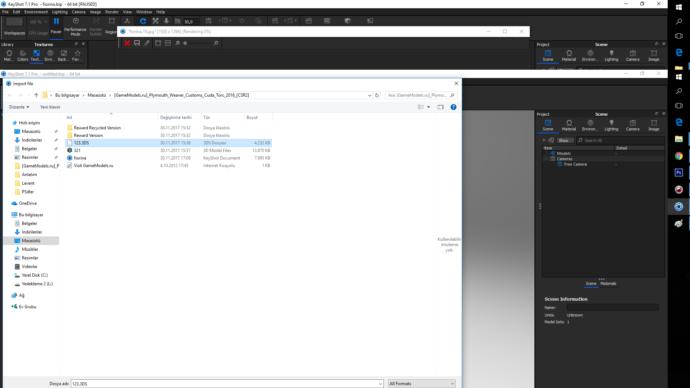This screenshot has width=690, height=388.
Task: Select the Reward Recycled Version folder
Action: point(97,128)
